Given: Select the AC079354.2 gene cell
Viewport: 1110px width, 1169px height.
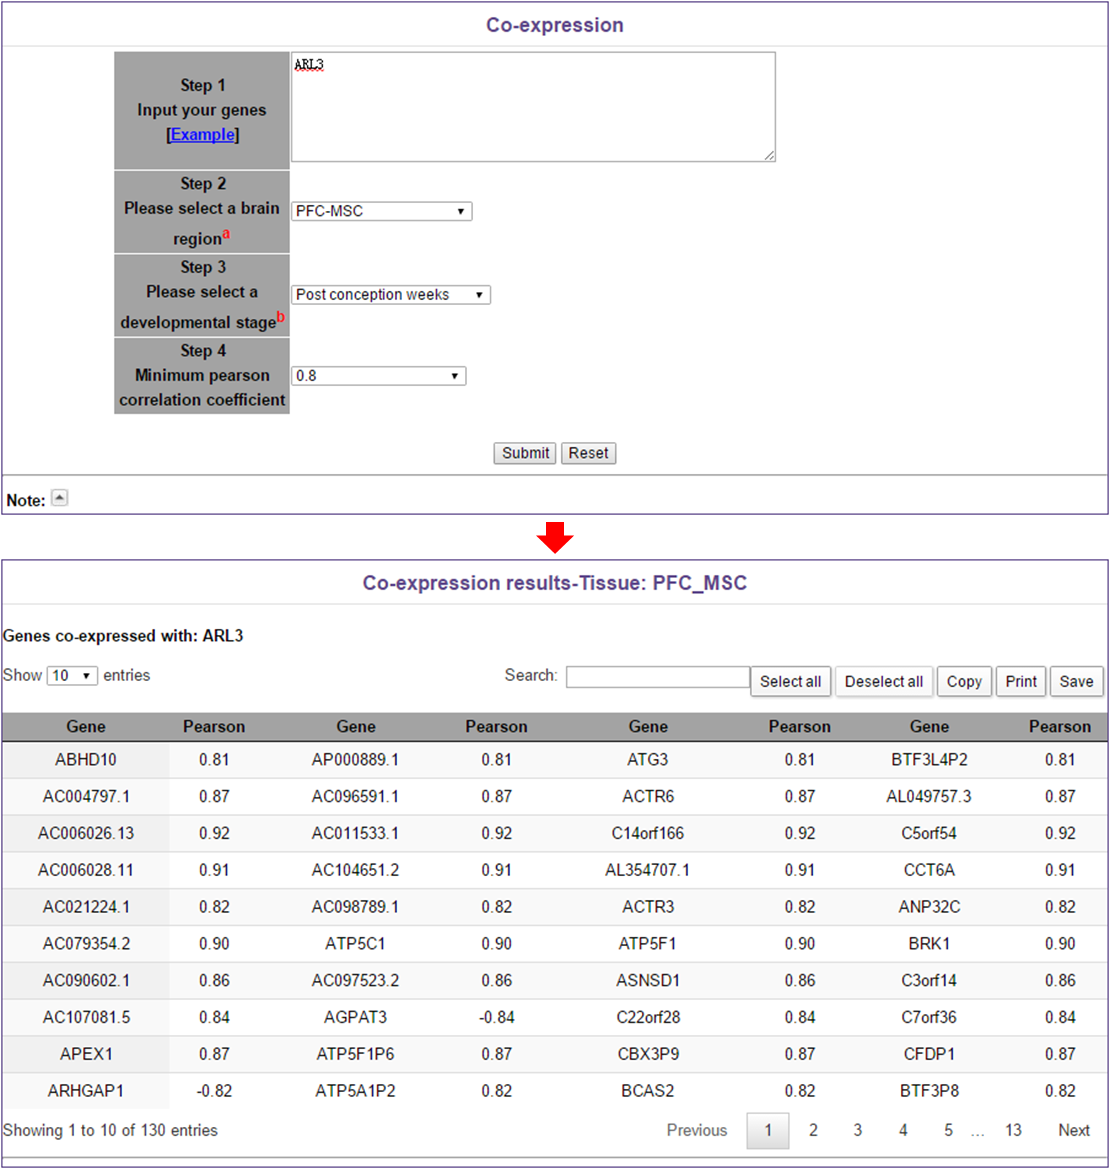Looking at the screenshot, I should click(86, 944).
